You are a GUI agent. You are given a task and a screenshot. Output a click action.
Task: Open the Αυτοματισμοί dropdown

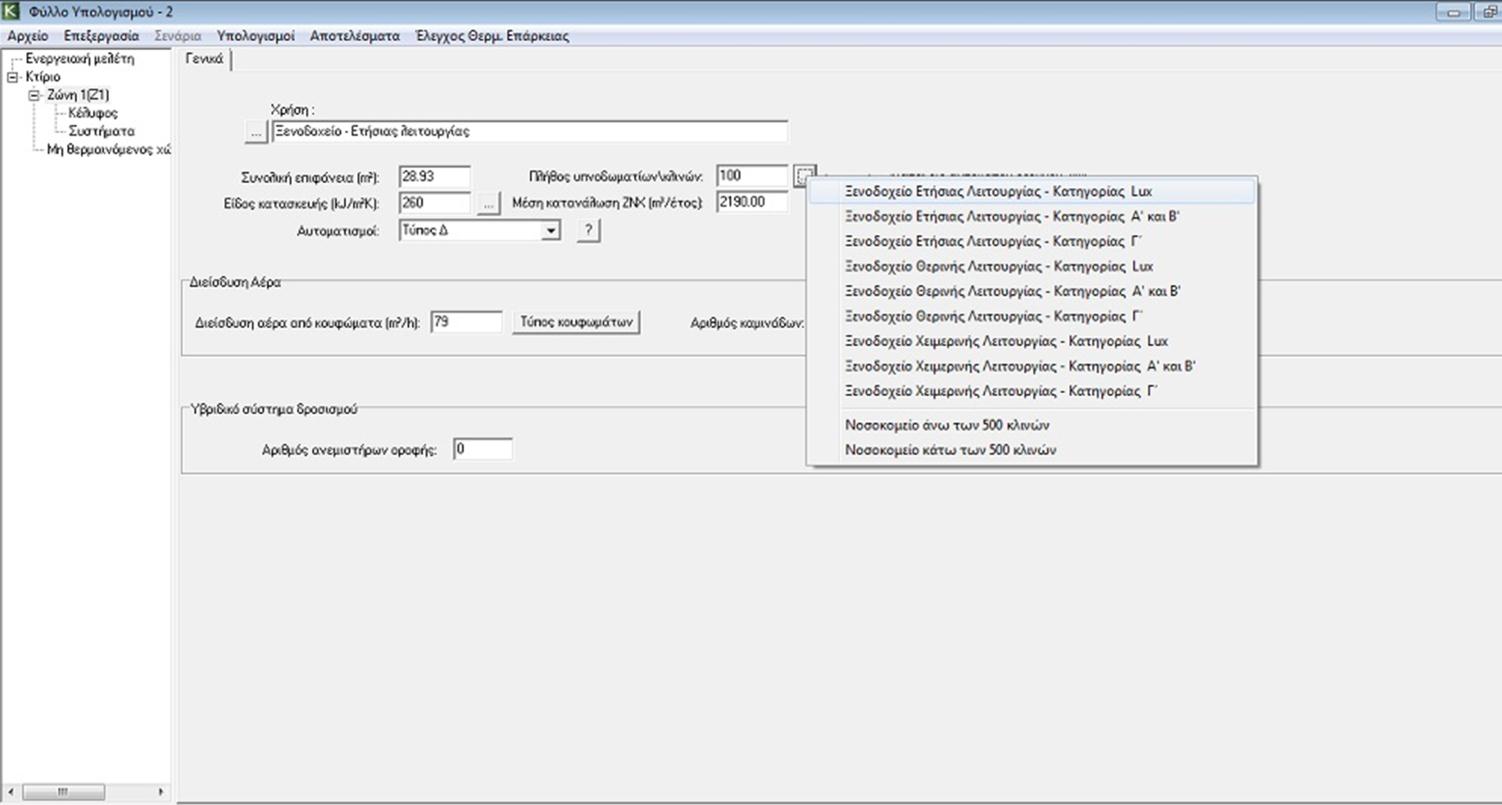[x=550, y=231]
